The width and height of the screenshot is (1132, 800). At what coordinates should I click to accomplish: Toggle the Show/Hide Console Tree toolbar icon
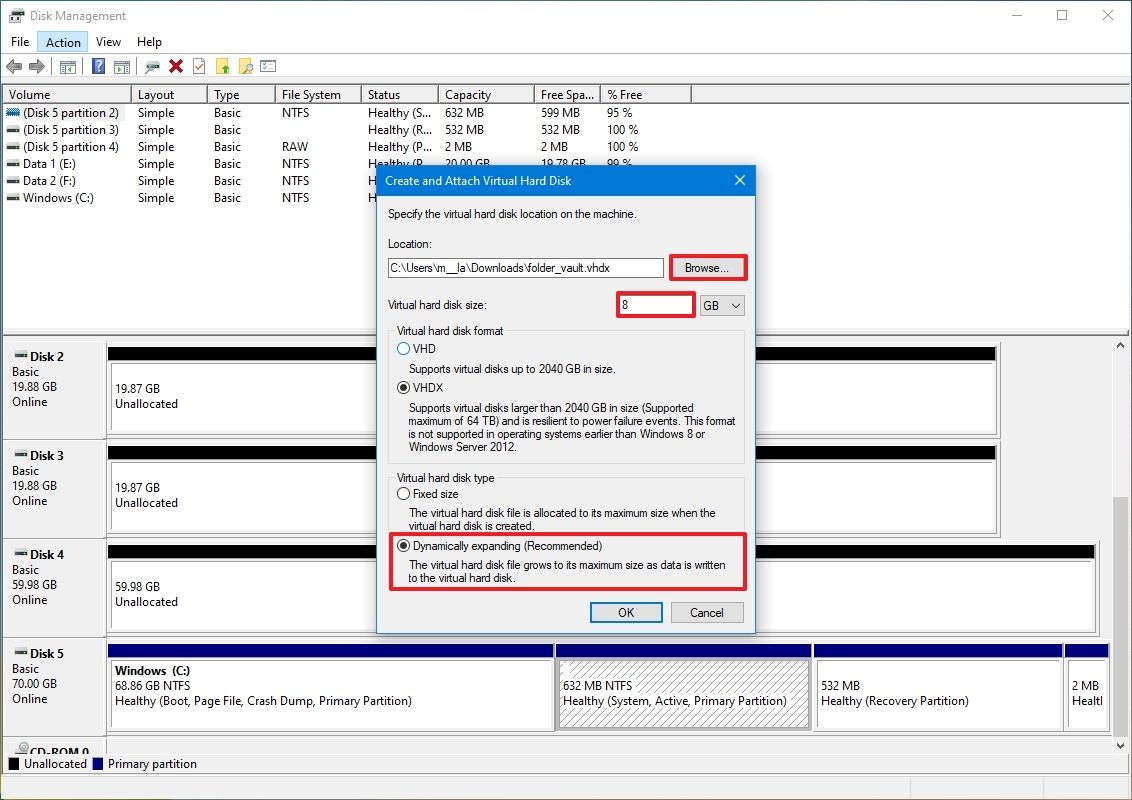(x=68, y=66)
